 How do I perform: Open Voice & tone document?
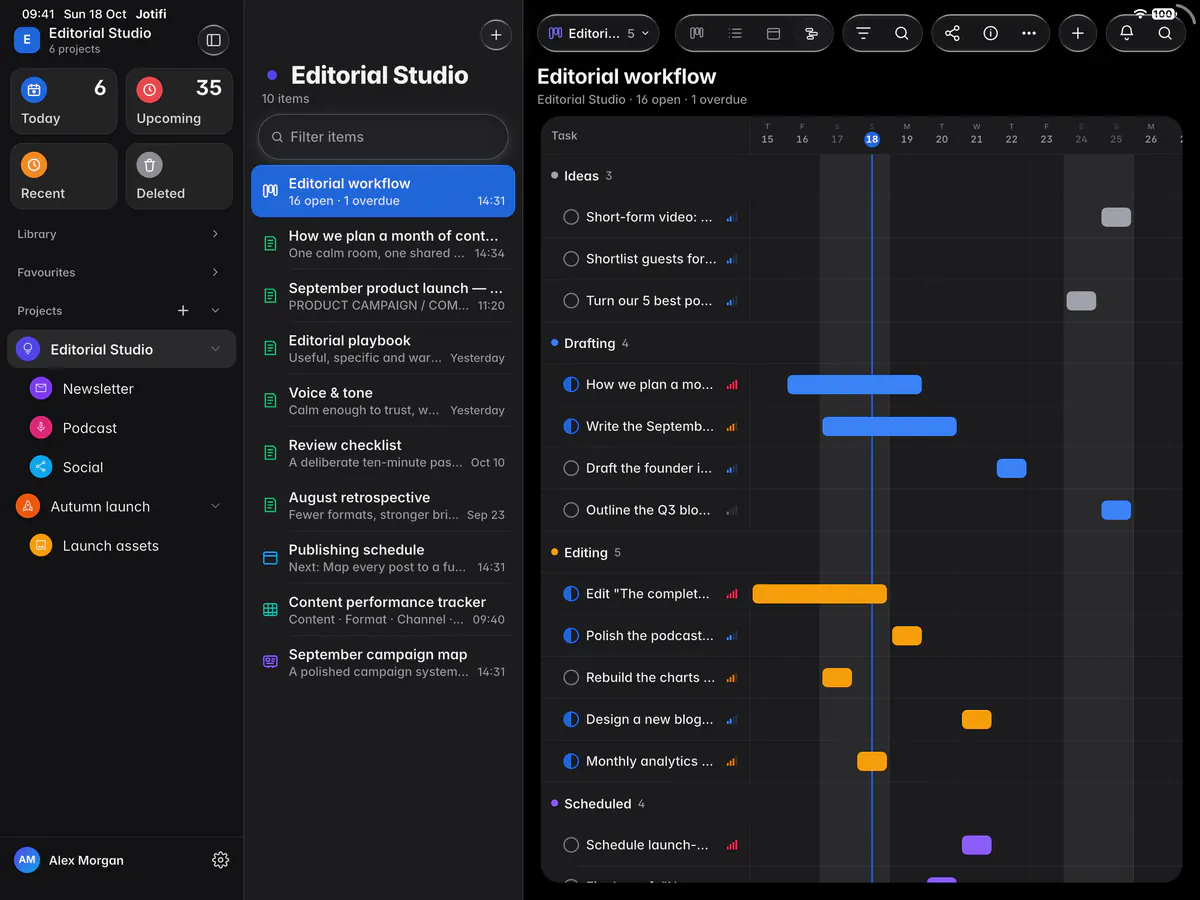tap(383, 401)
